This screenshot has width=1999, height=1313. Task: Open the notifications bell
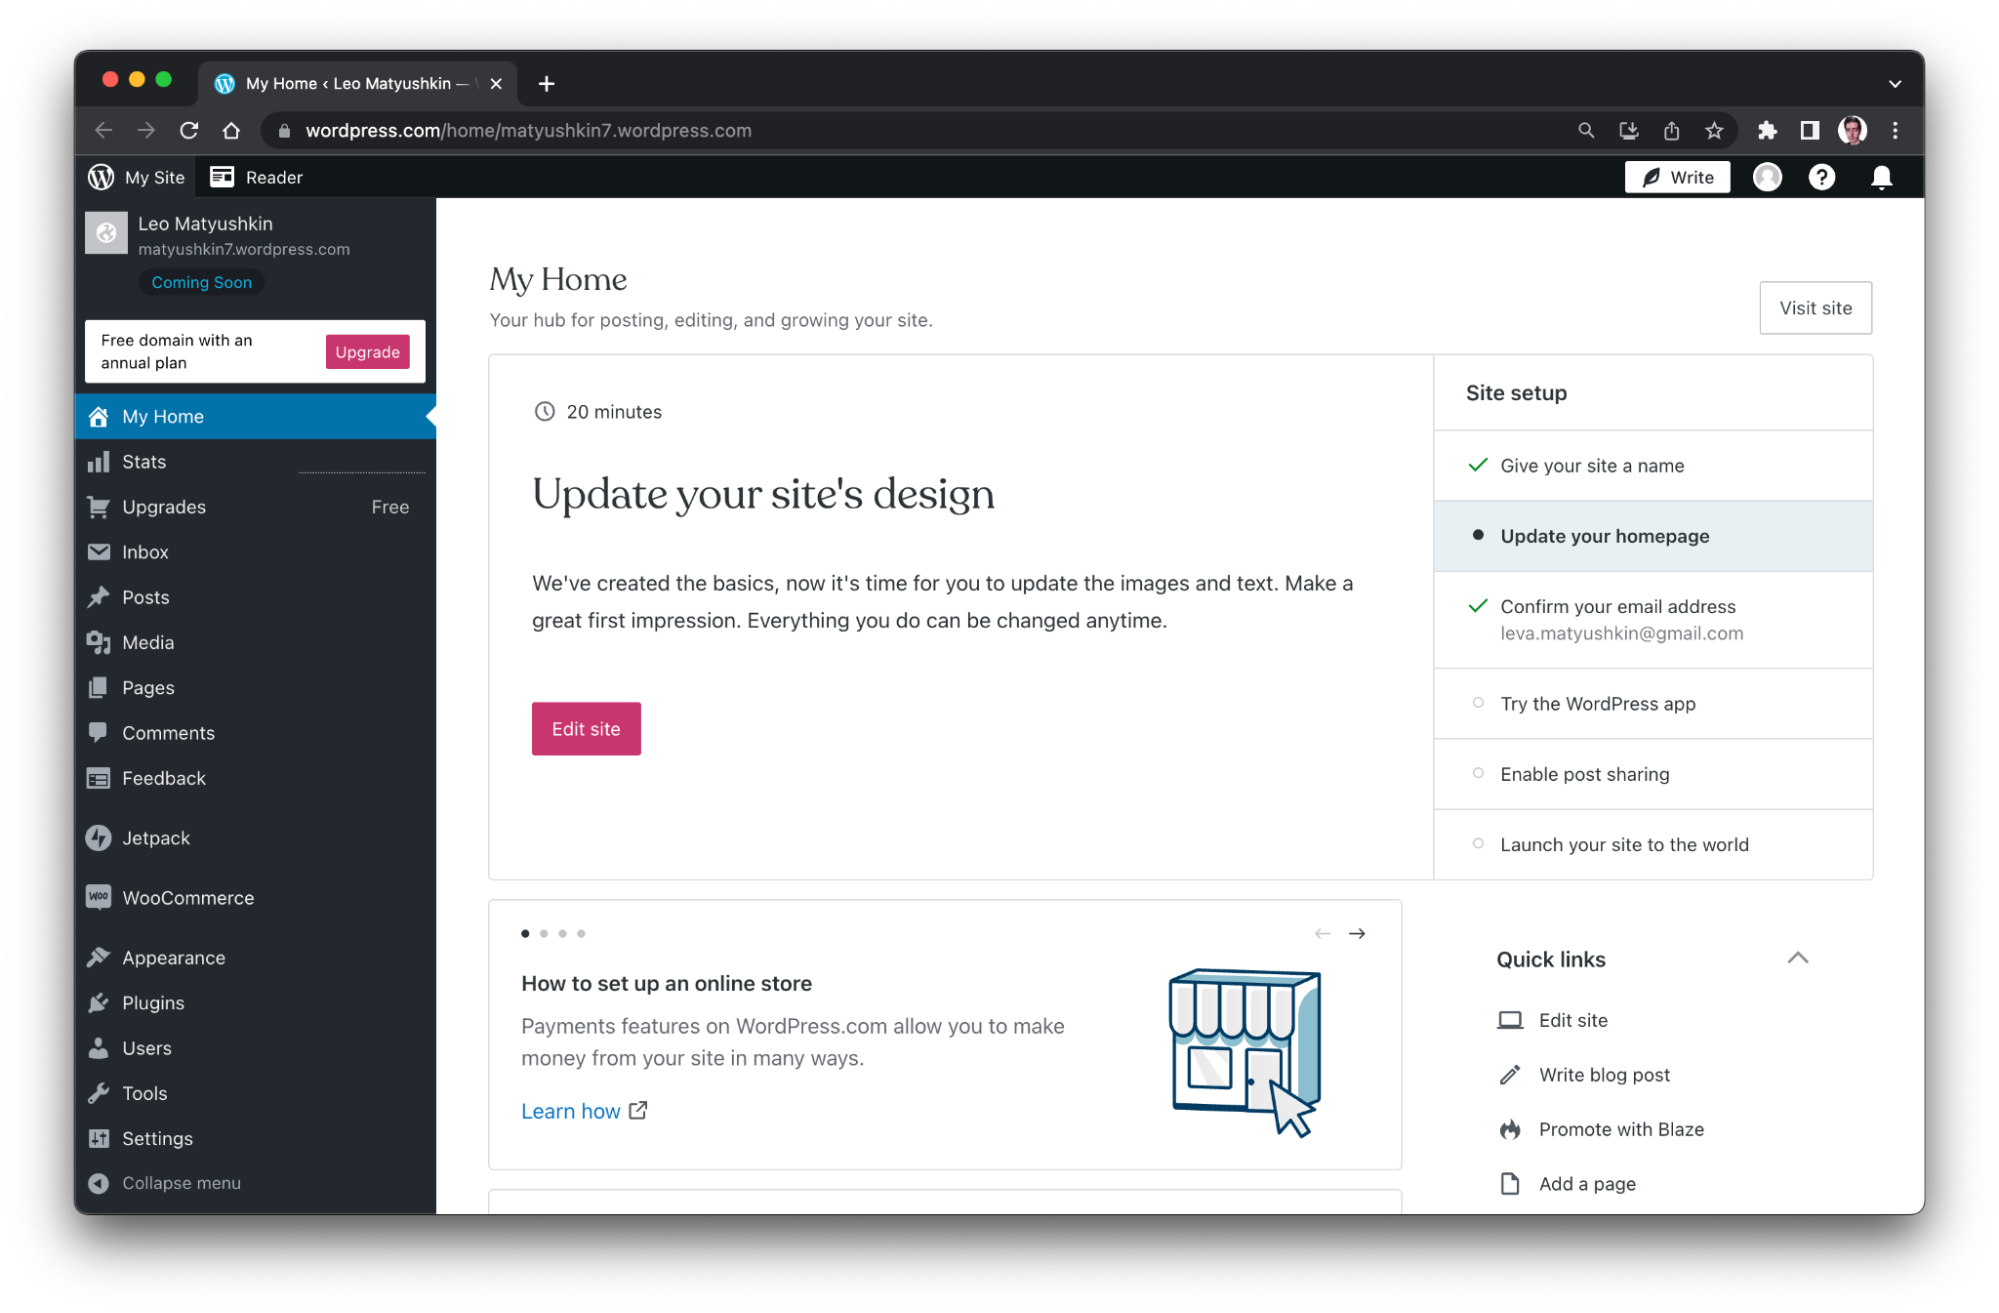tap(1881, 177)
